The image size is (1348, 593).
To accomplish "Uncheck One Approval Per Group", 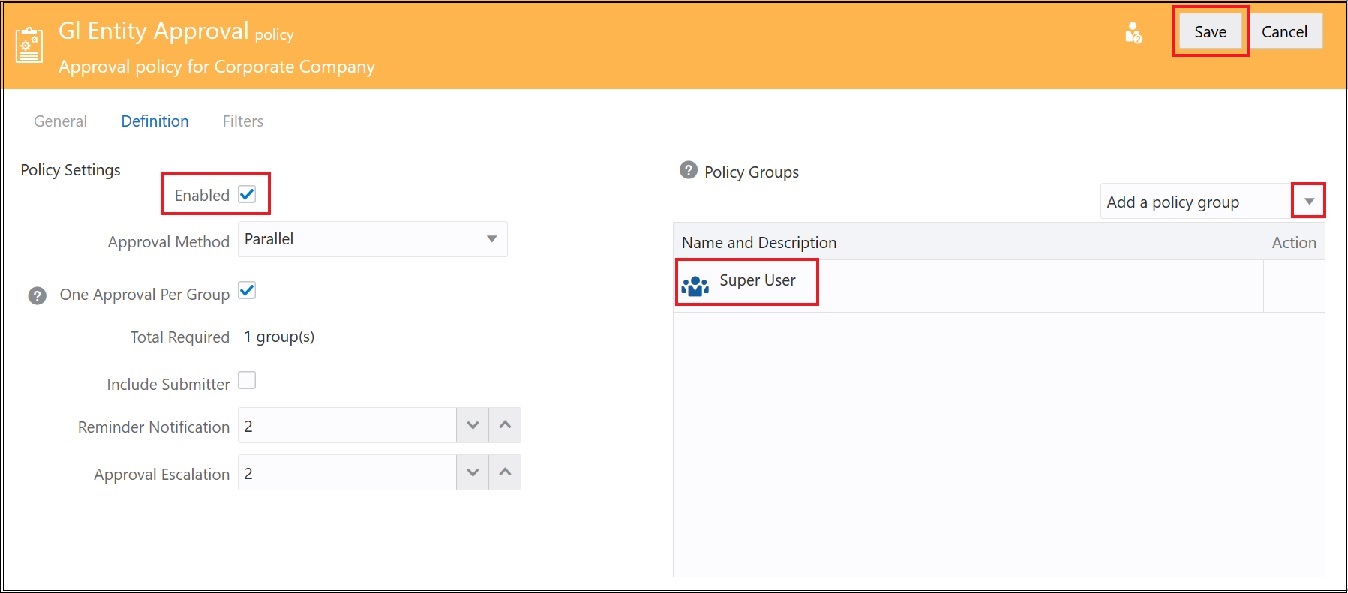I will coord(247,290).
